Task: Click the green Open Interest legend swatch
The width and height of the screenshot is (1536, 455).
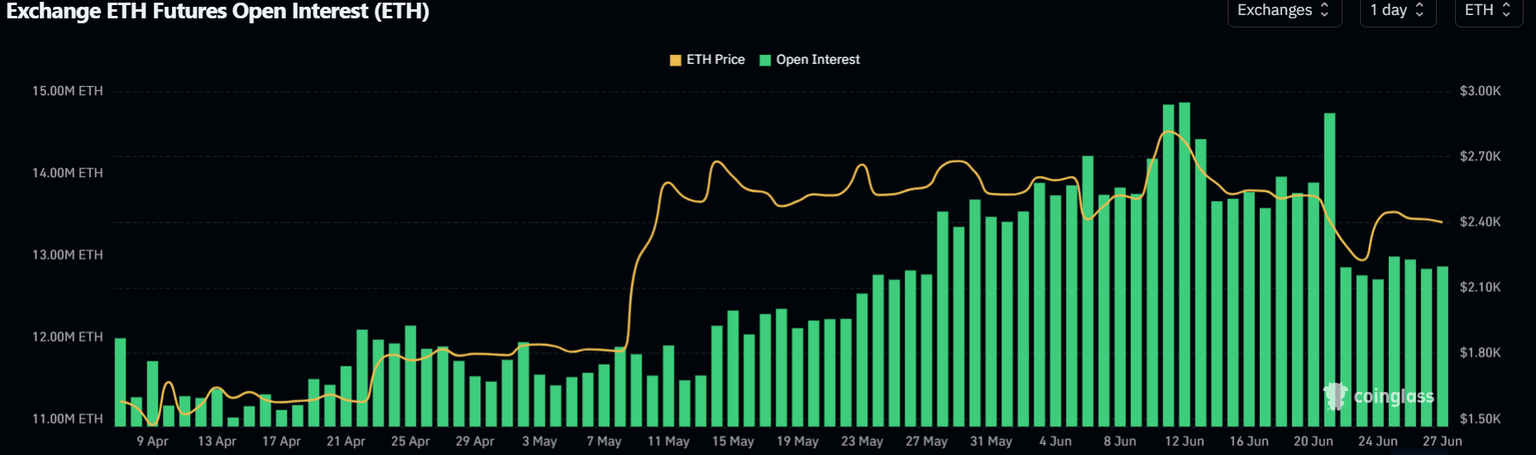Action: [x=765, y=60]
